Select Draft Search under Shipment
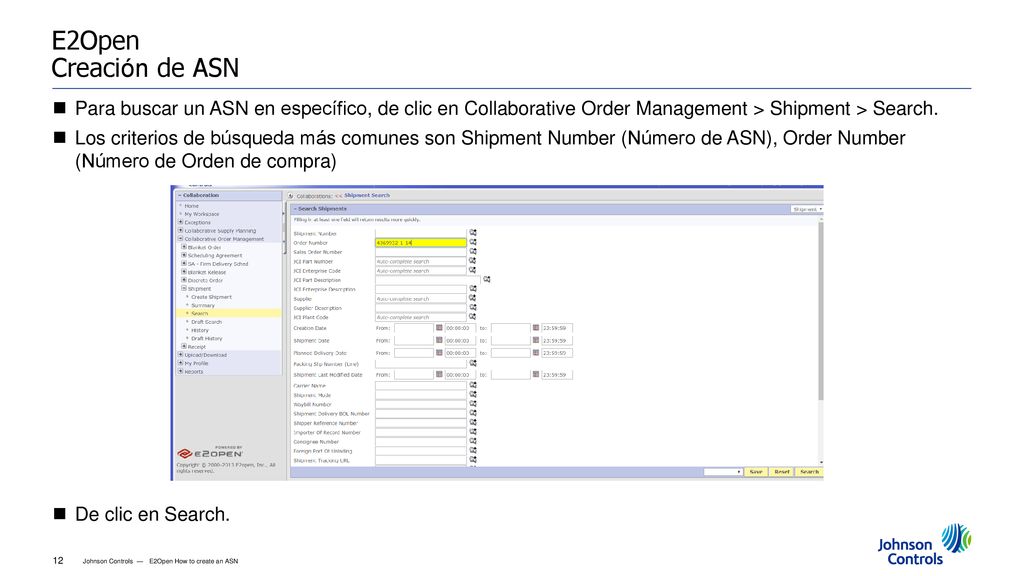Image resolution: width=1024 pixels, height=576 pixels. click(x=206, y=322)
